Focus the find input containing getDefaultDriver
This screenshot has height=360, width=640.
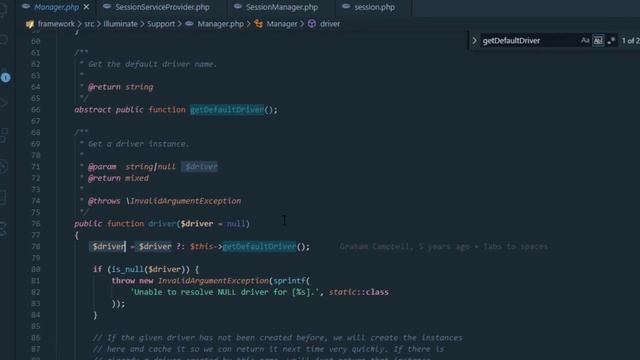click(529, 40)
